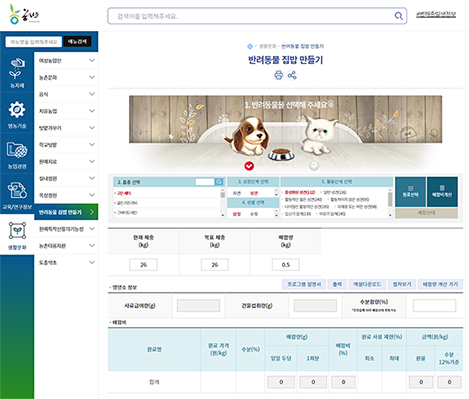Screen dimensions: 469x399
Task: Open the 농자재 category with hand-and-sprout icon
Action: pyautogui.click(x=17, y=73)
